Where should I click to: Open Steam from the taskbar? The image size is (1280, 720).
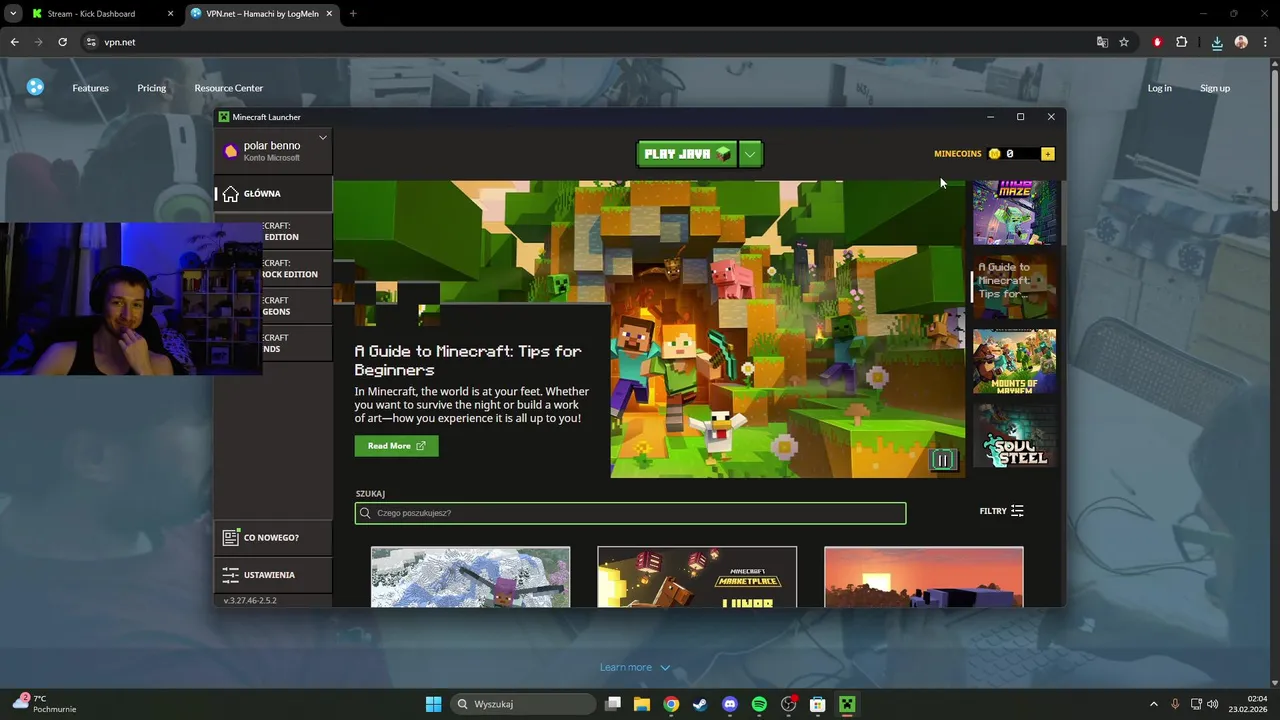700,704
